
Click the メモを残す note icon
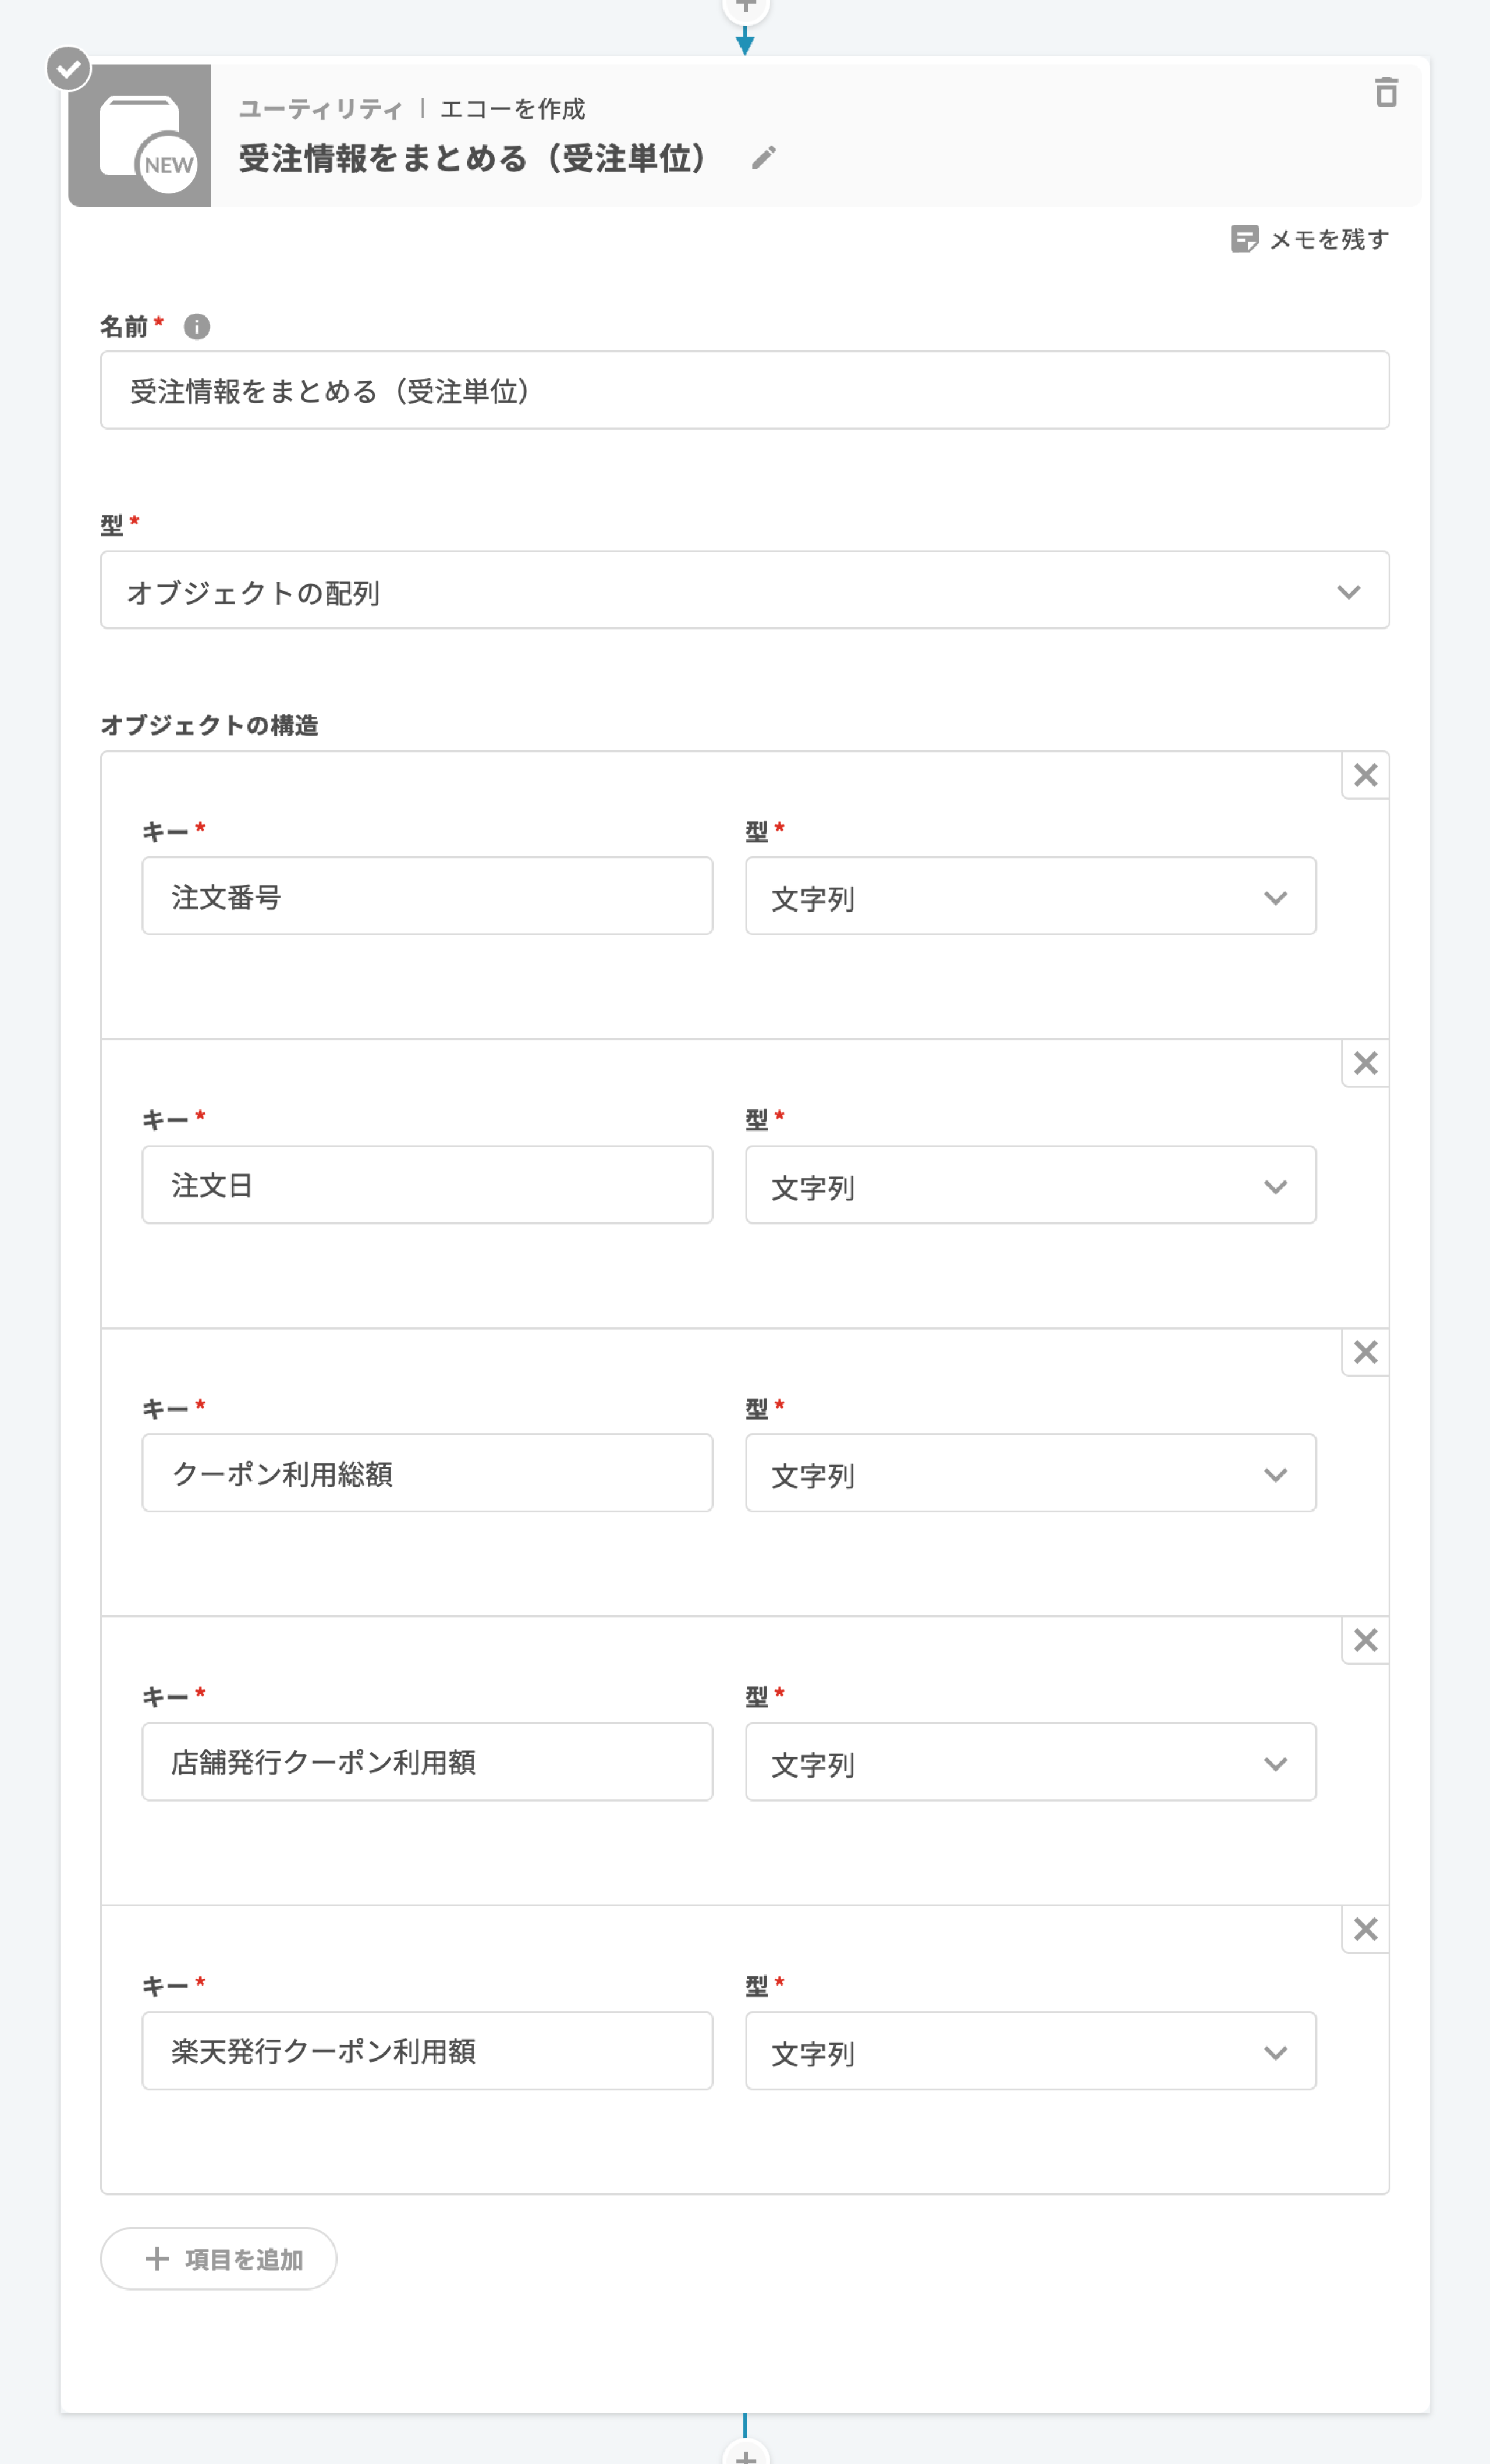(1243, 239)
